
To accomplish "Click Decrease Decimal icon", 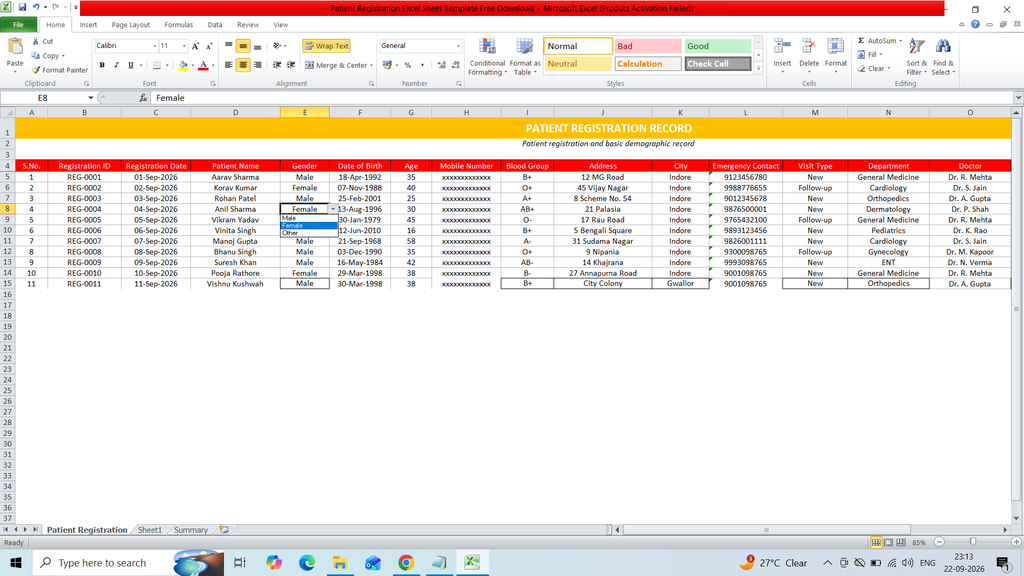I will pyautogui.click(x=455, y=65).
